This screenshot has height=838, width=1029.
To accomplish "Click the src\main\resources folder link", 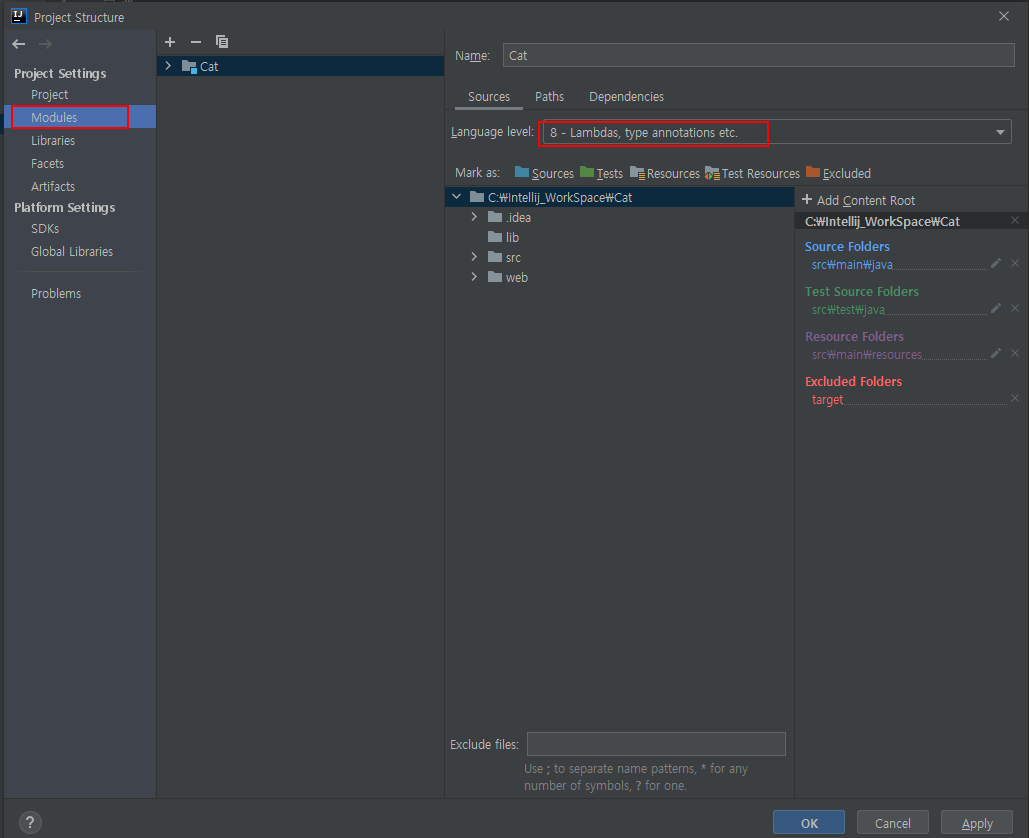I will (866, 354).
